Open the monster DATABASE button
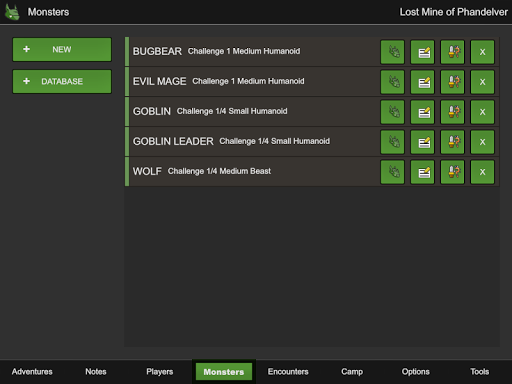This screenshot has height=384, width=512. coord(62,81)
